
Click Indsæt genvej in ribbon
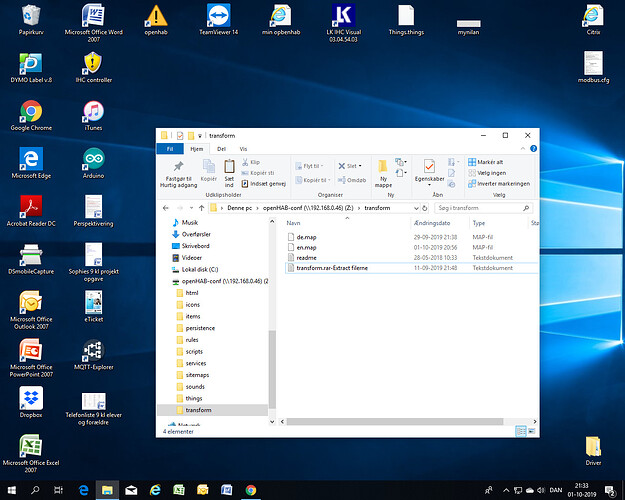tap(264, 183)
